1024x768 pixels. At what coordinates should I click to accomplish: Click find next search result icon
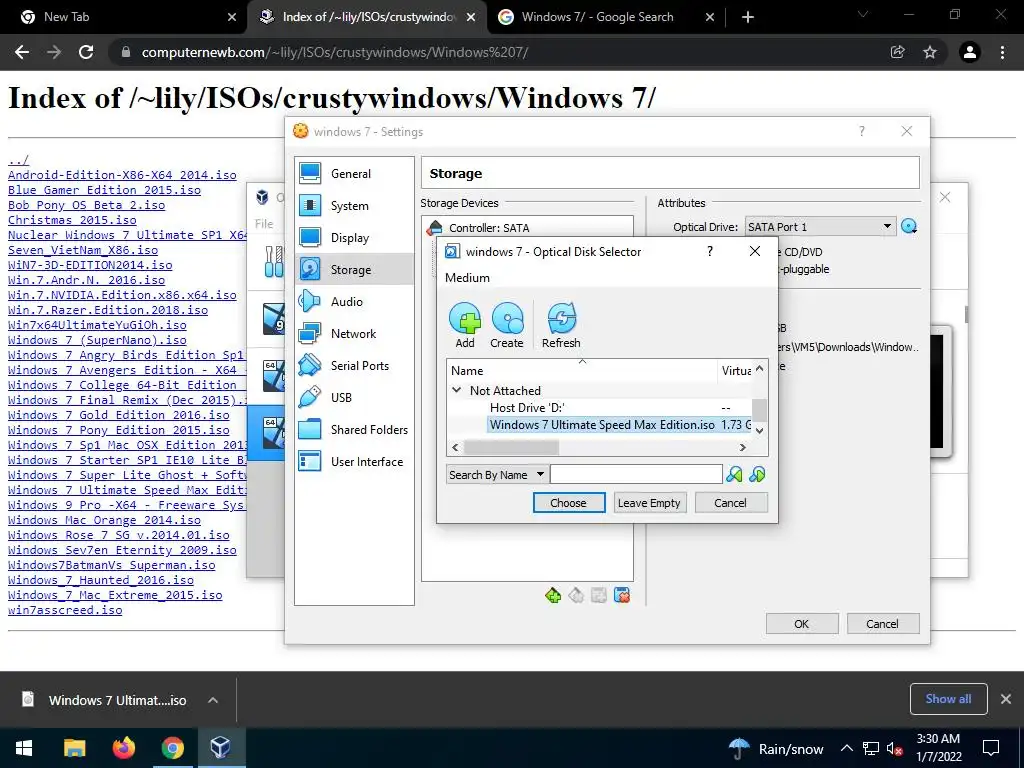click(x=757, y=475)
